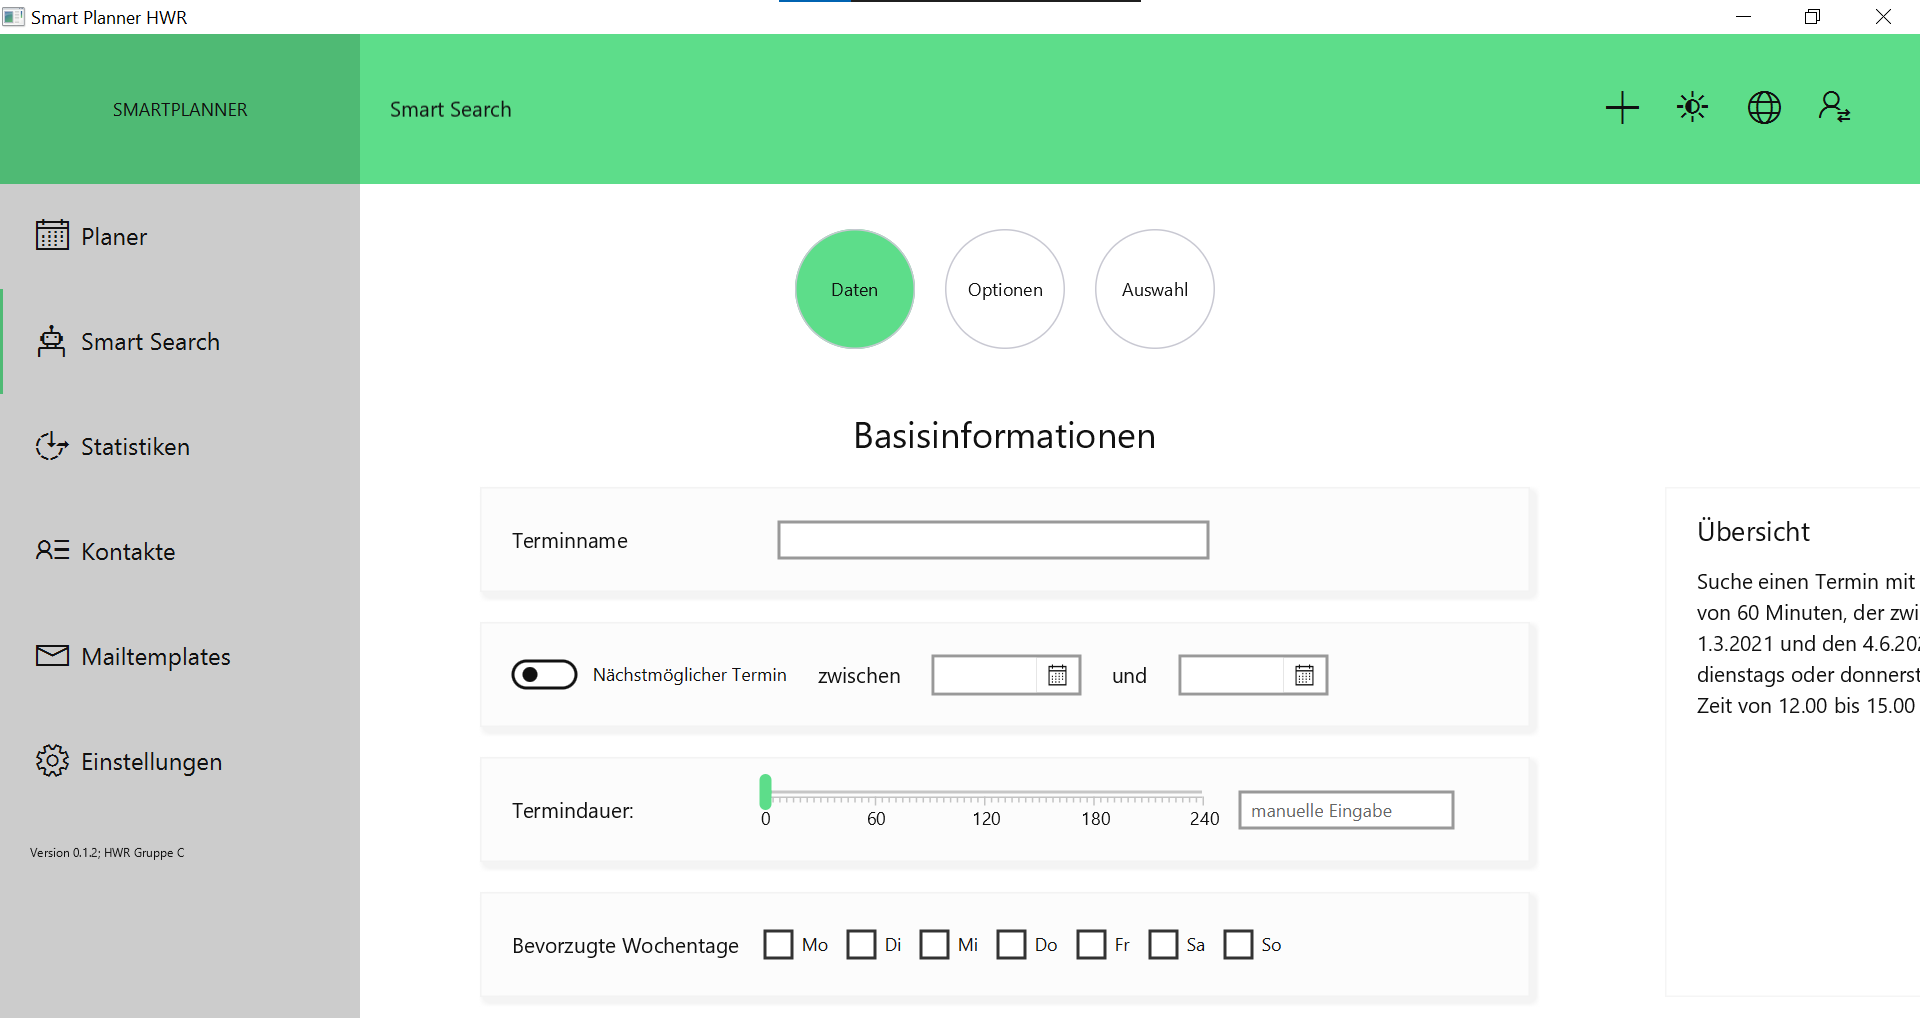Click the start date input field
The image size is (1920, 1018).
(x=985, y=675)
